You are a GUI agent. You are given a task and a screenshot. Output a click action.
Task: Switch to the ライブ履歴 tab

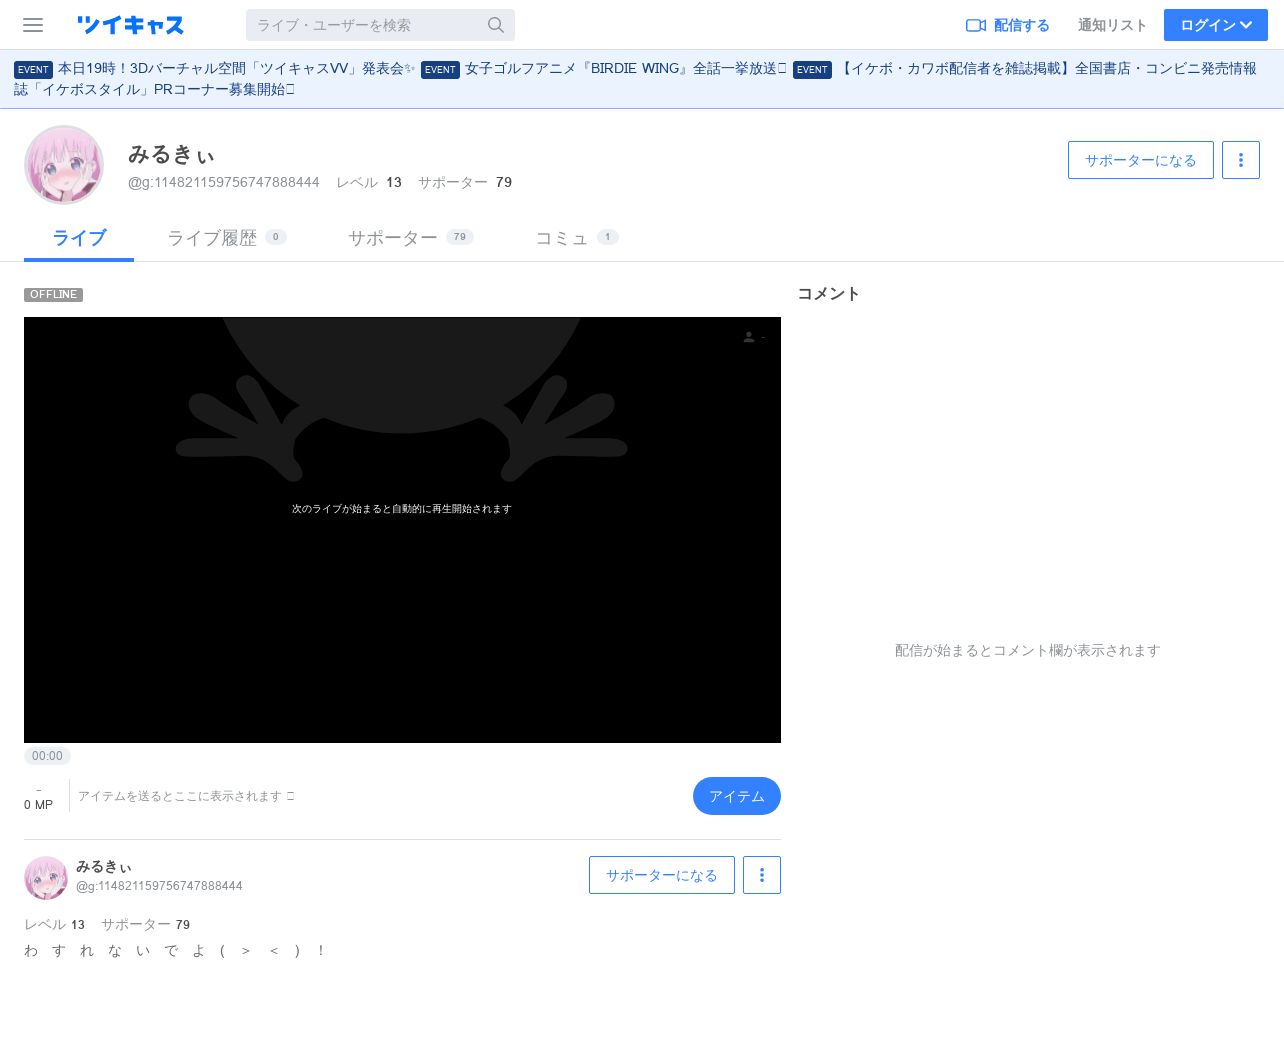click(x=226, y=238)
